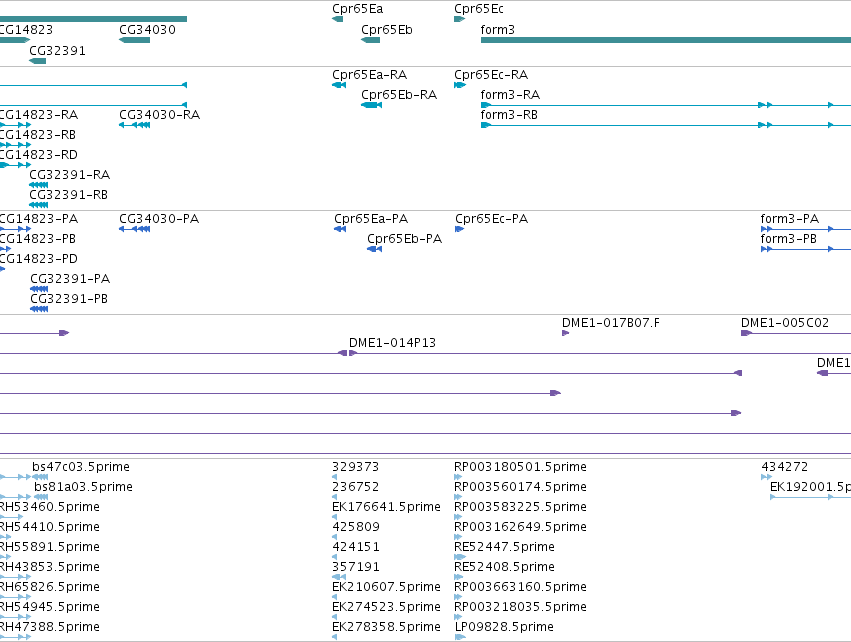Select the EK278358.5prime EST label
Image resolution: width=851 pixels, height=642 pixels.
[386, 627]
